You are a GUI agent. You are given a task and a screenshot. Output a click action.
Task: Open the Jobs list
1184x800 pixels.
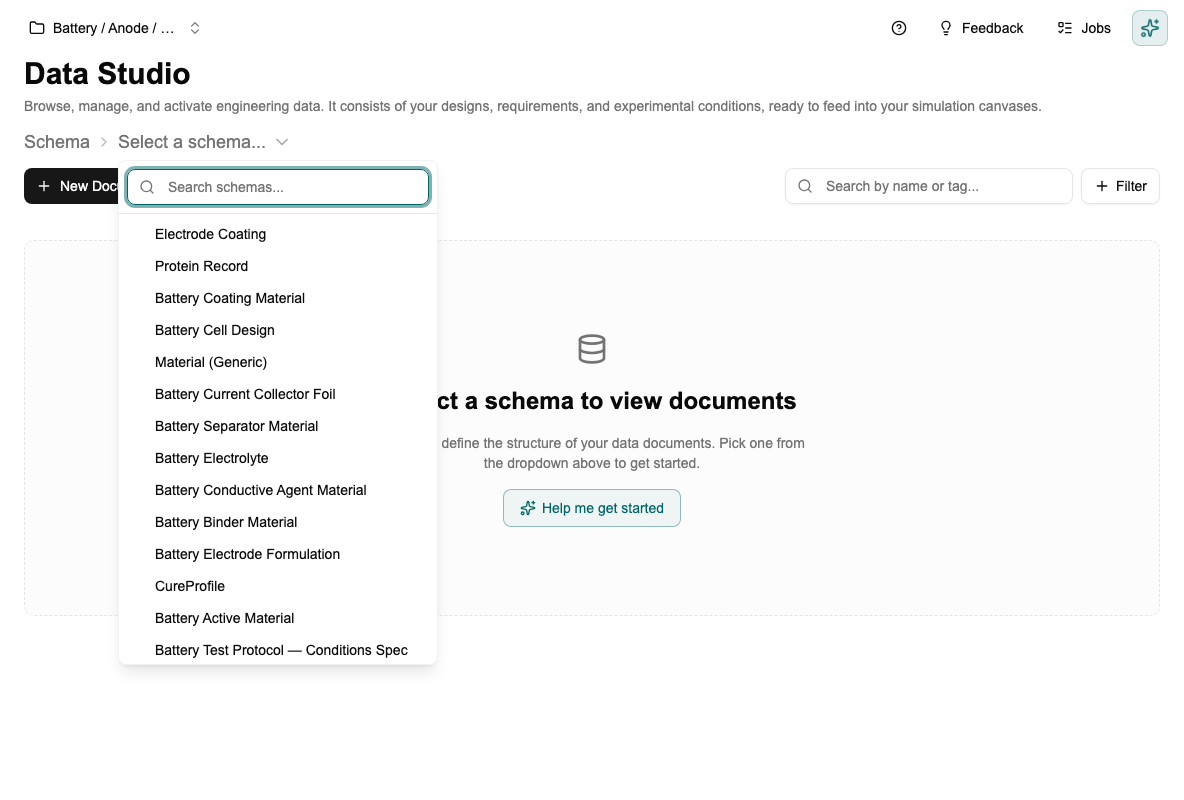1084,28
